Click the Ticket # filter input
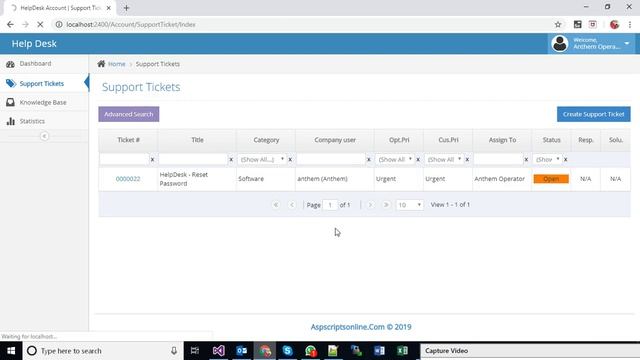The height and width of the screenshot is (360, 640). pyautogui.click(x=124, y=159)
